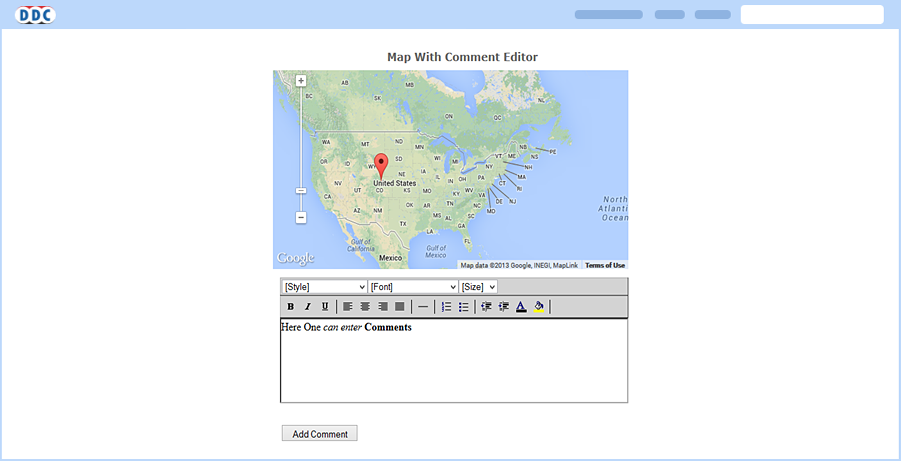Image resolution: width=901 pixels, height=461 pixels.
Task: Create a numbered ordered list
Action: pyautogui.click(x=446, y=307)
